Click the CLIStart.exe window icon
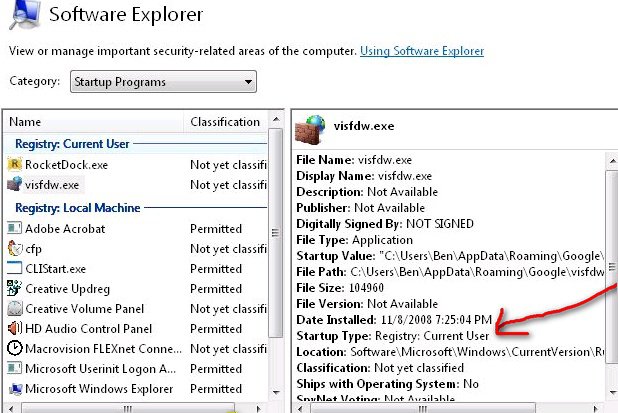The width and height of the screenshot is (618, 413). pyautogui.click(x=15, y=268)
